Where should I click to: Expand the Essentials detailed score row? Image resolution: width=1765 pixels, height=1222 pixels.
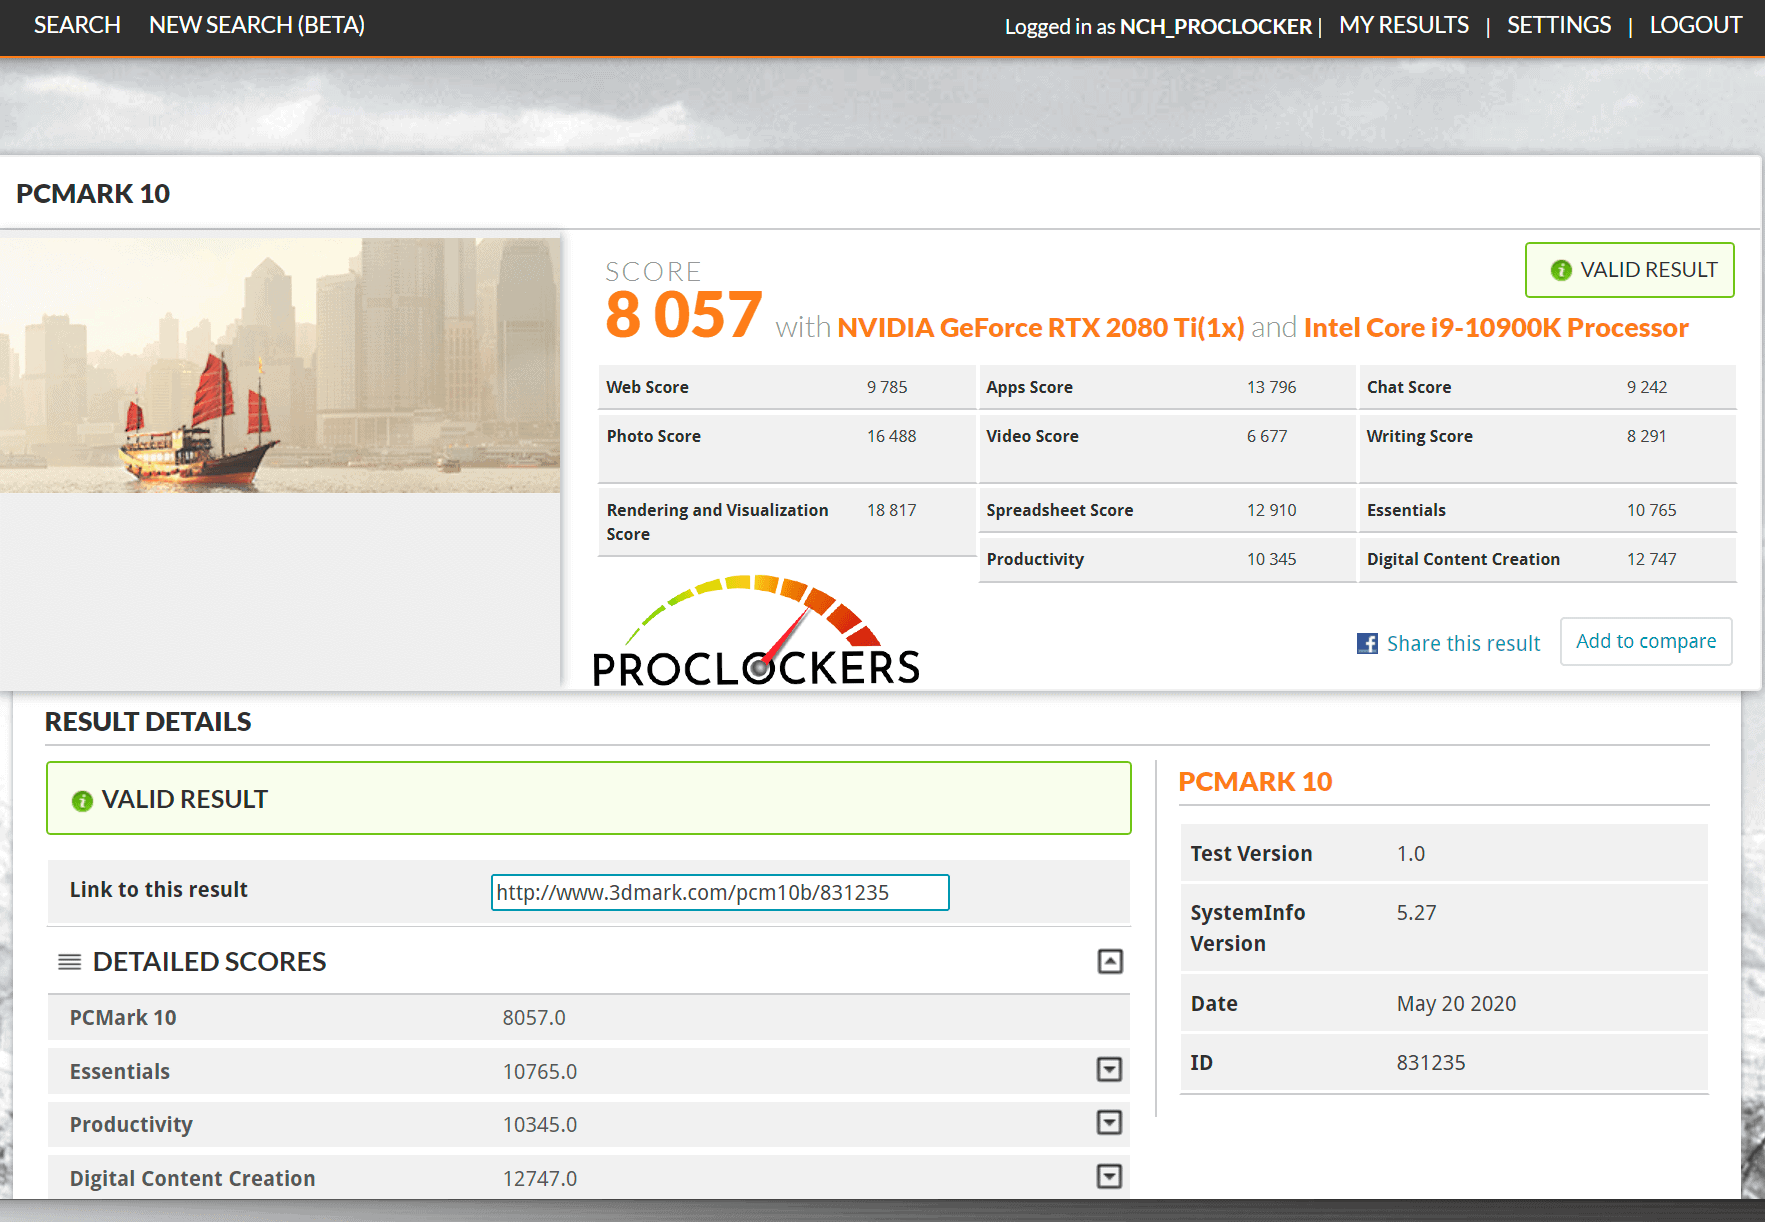click(1109, 1069)
